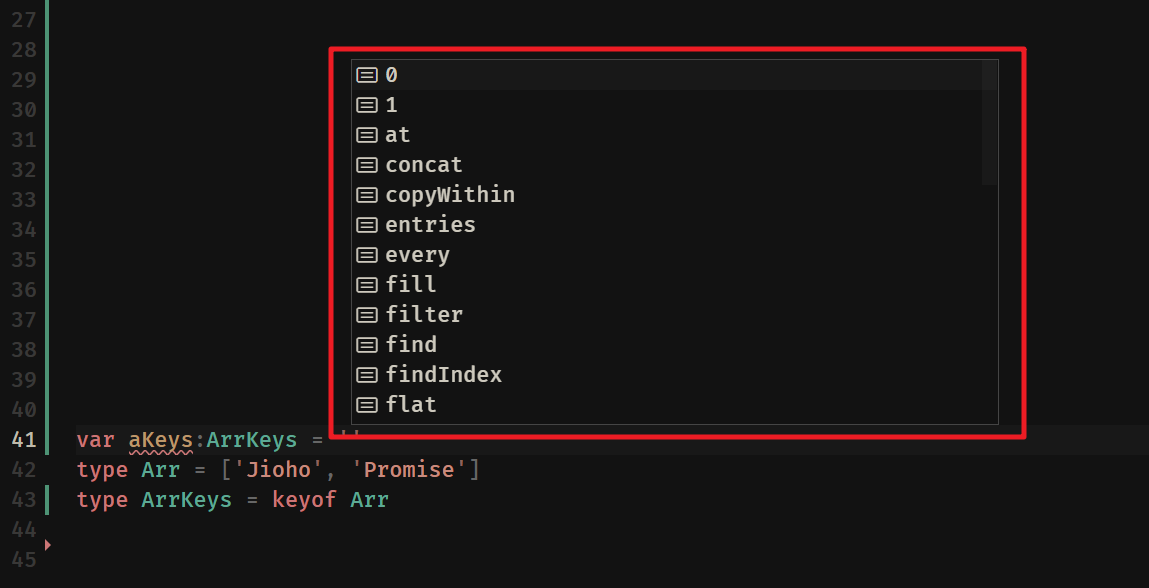This screenshot has height=588, width=1149.
Task: Click the property icon beside "concat"
Action: [367, 165]
